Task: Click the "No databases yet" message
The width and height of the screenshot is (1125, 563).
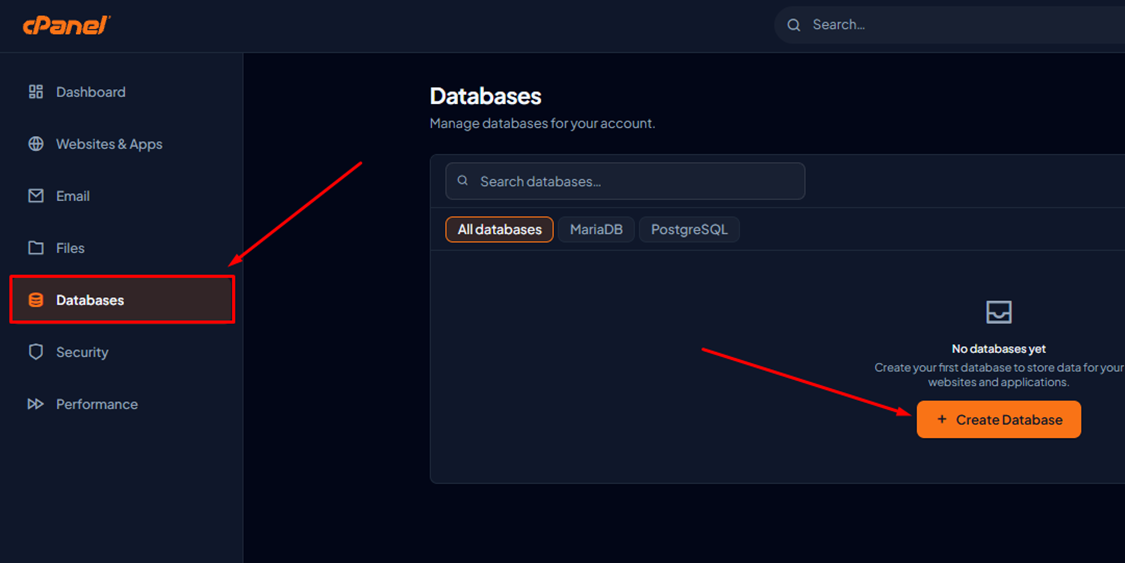Action: click(x=999, y=349)
